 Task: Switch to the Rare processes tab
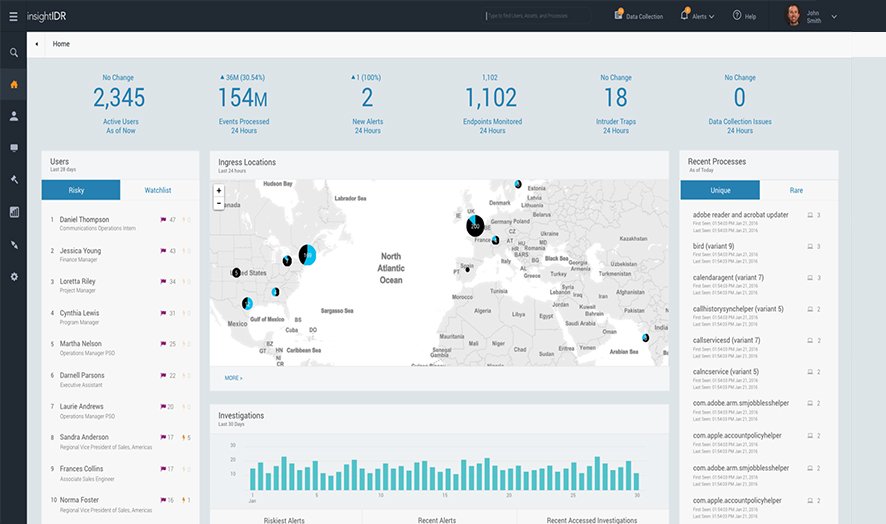click(797, 190)
